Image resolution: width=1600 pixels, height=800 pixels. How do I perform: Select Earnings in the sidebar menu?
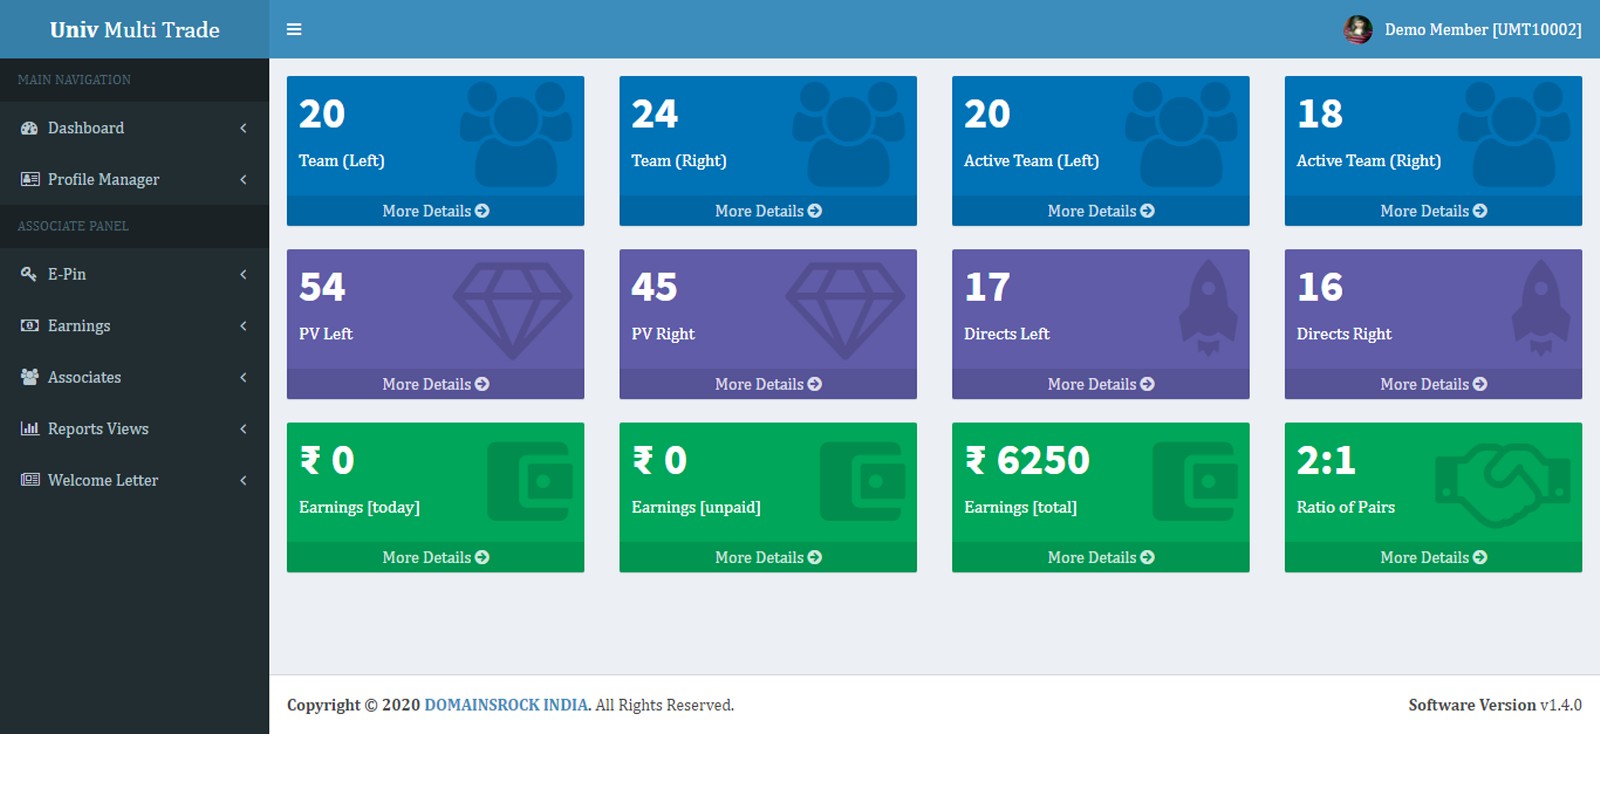[x=134, y=325]
